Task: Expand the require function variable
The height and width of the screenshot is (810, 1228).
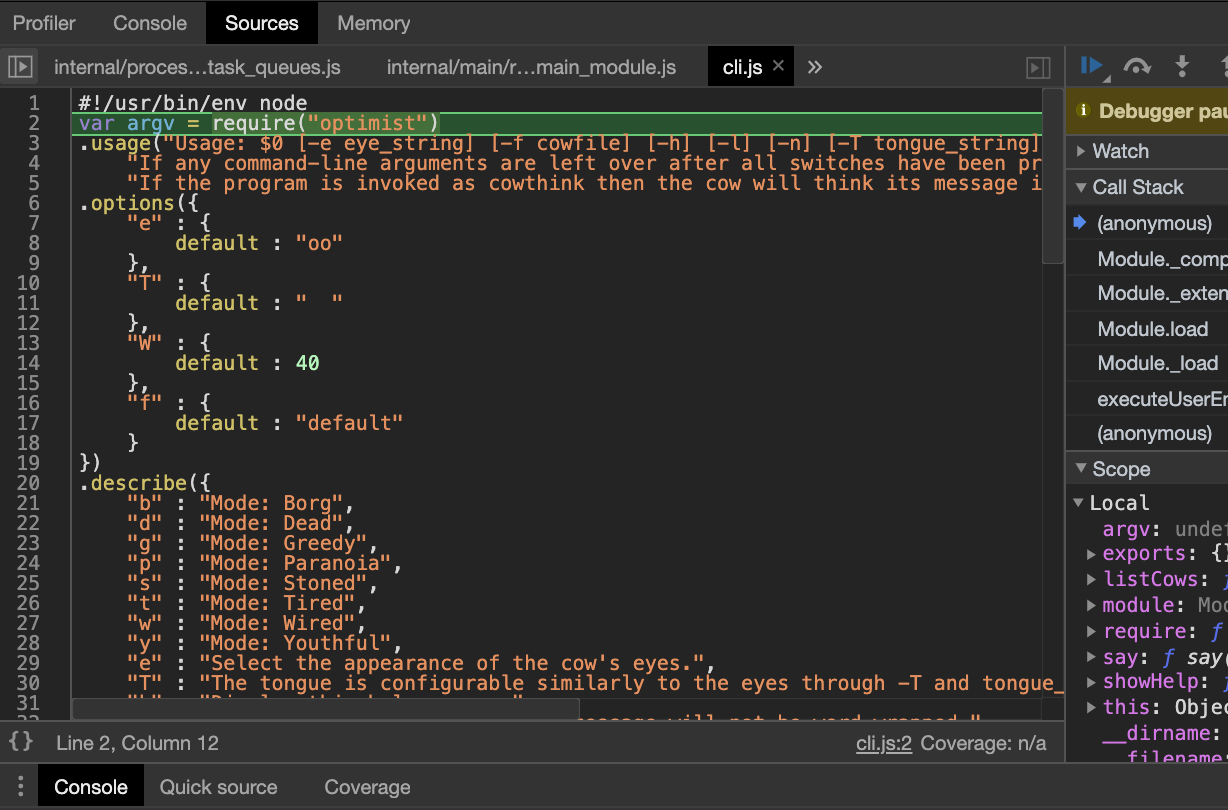Action: click(x=1092, y=632)
